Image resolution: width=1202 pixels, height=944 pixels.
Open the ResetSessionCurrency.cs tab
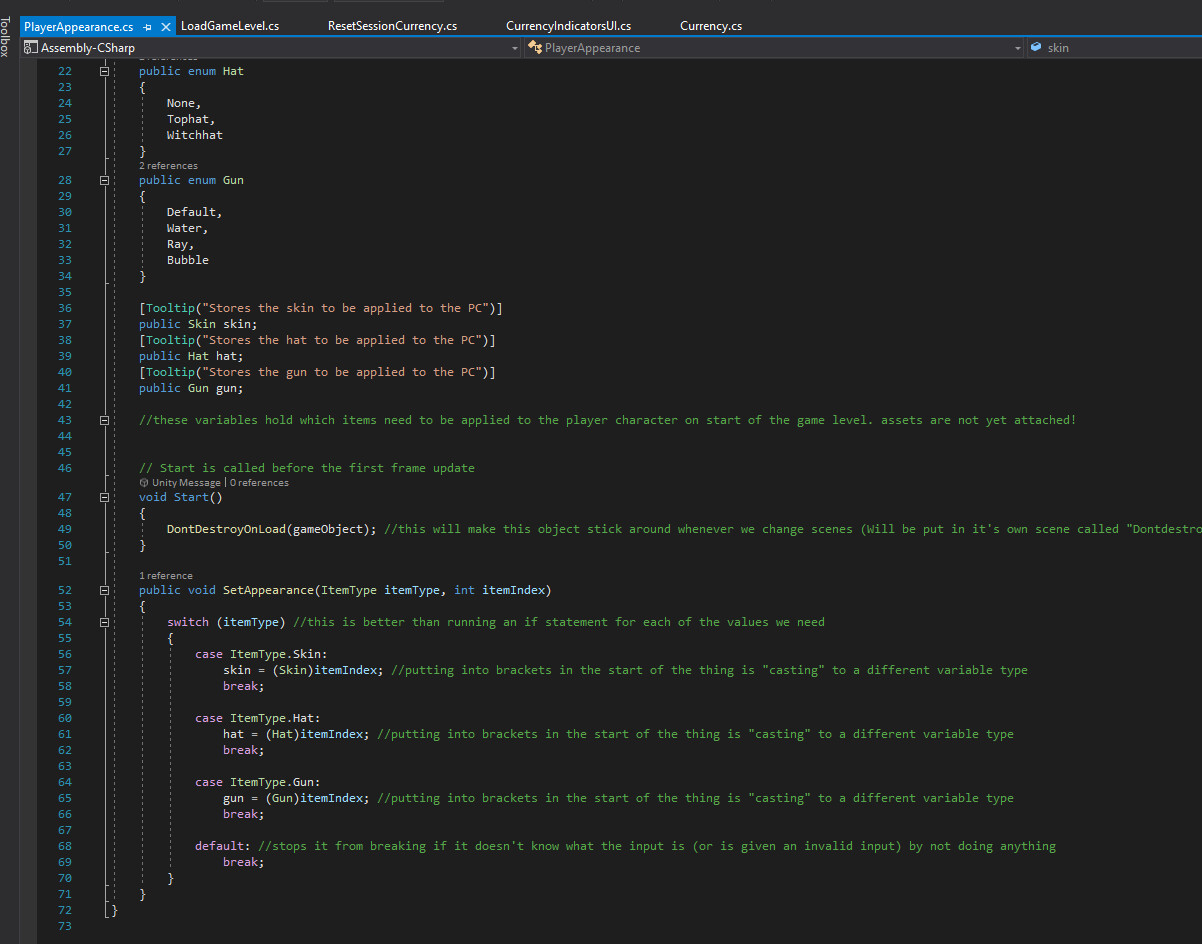(x=392, y=26)
